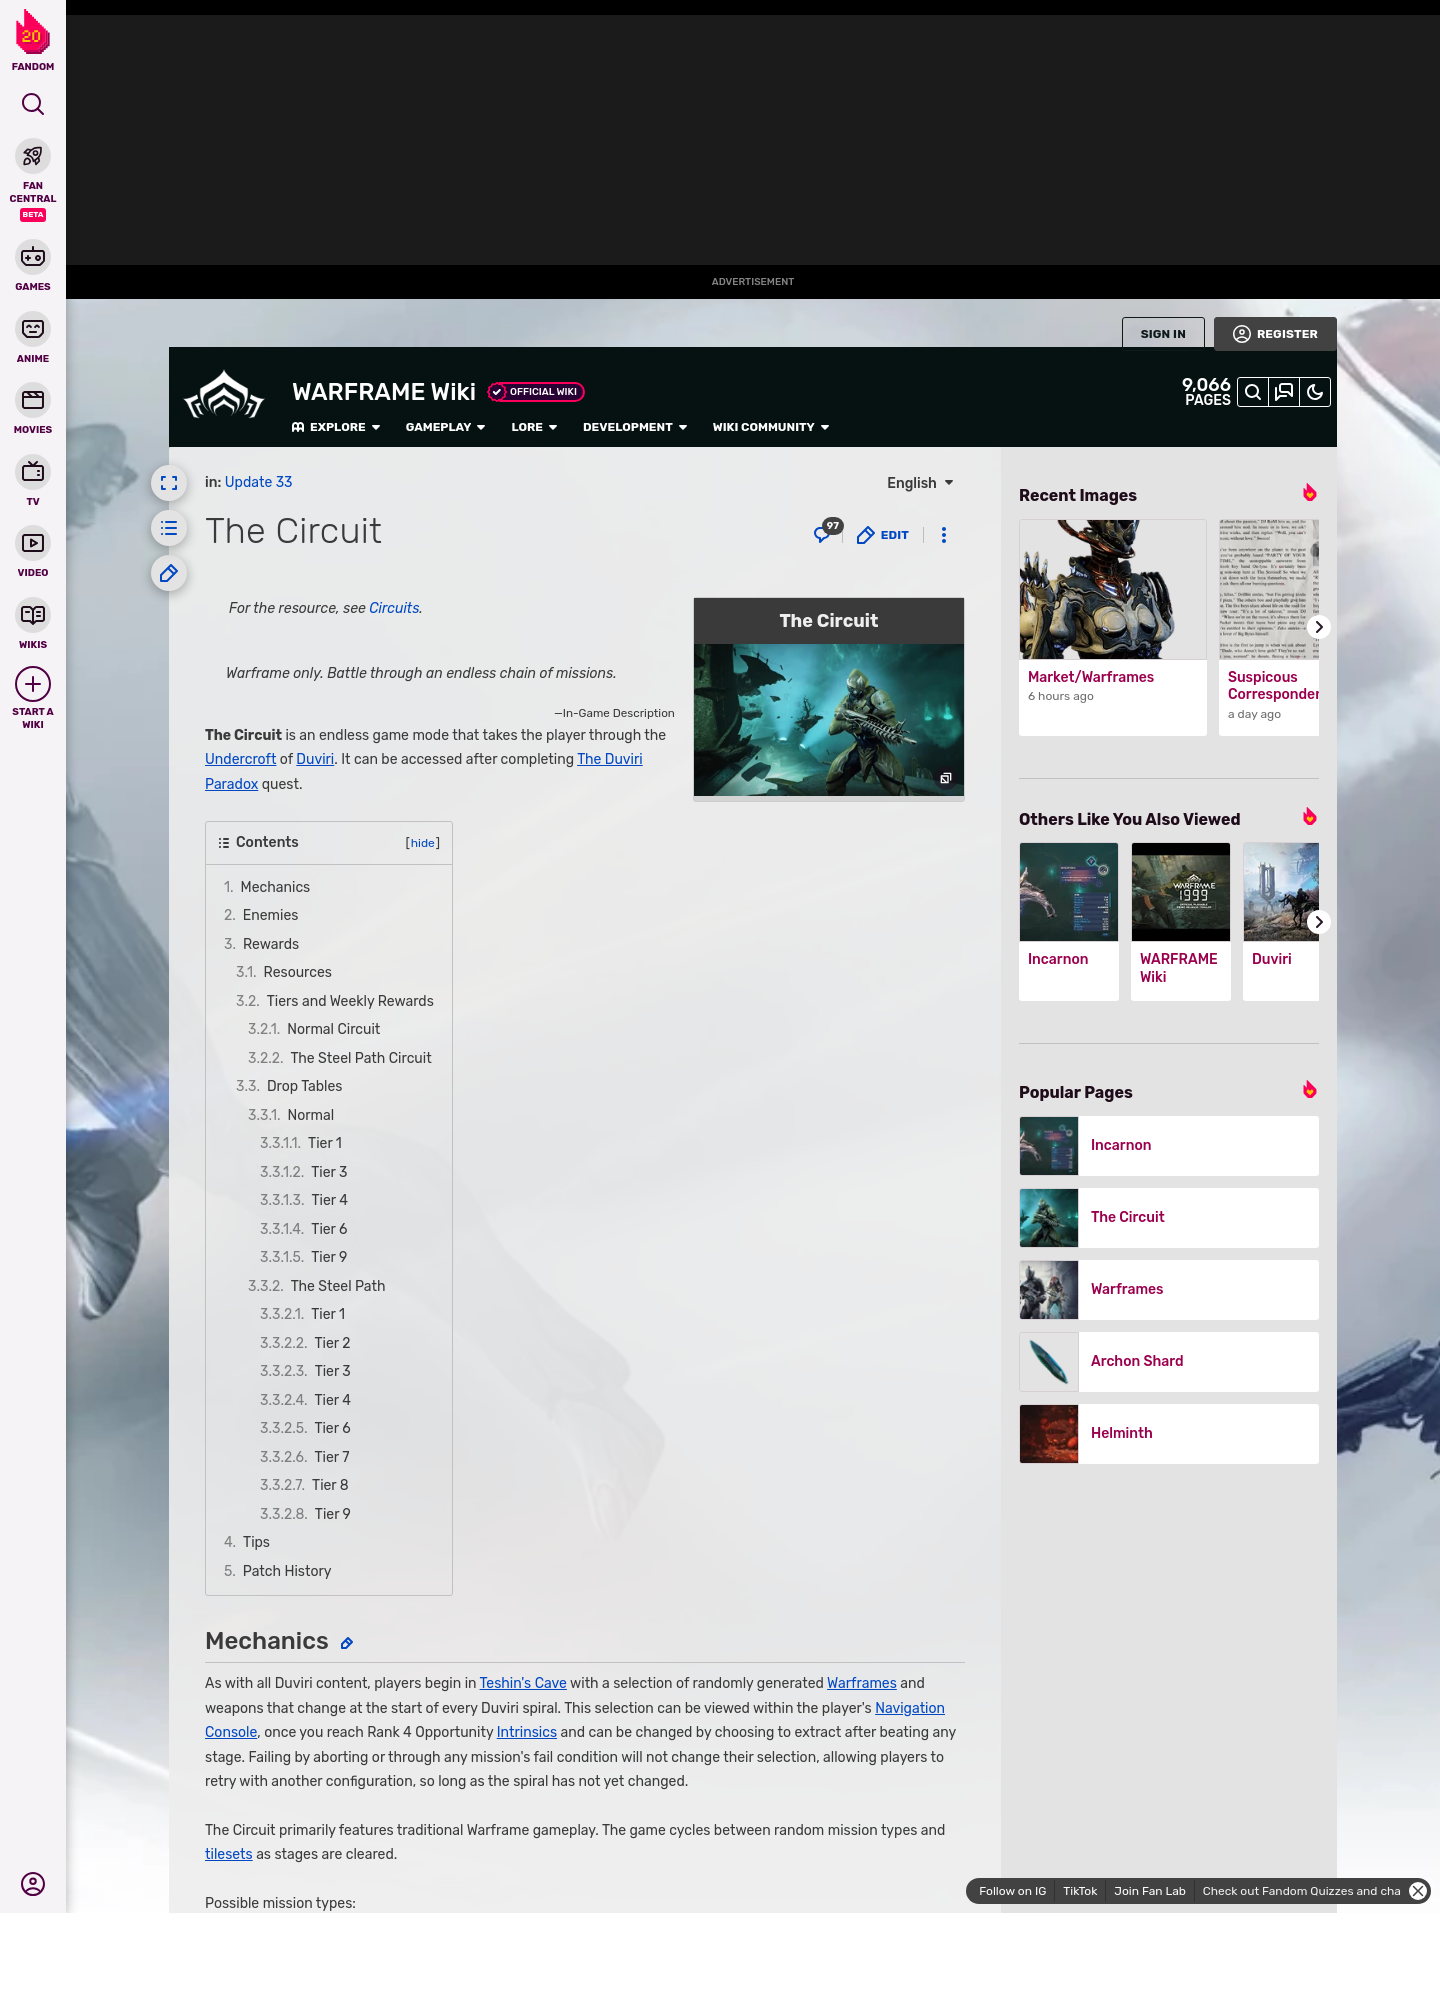Screen dimensions: 1440x2000
Task: Hide the Contents table
Action: click(x=423, y=843)
